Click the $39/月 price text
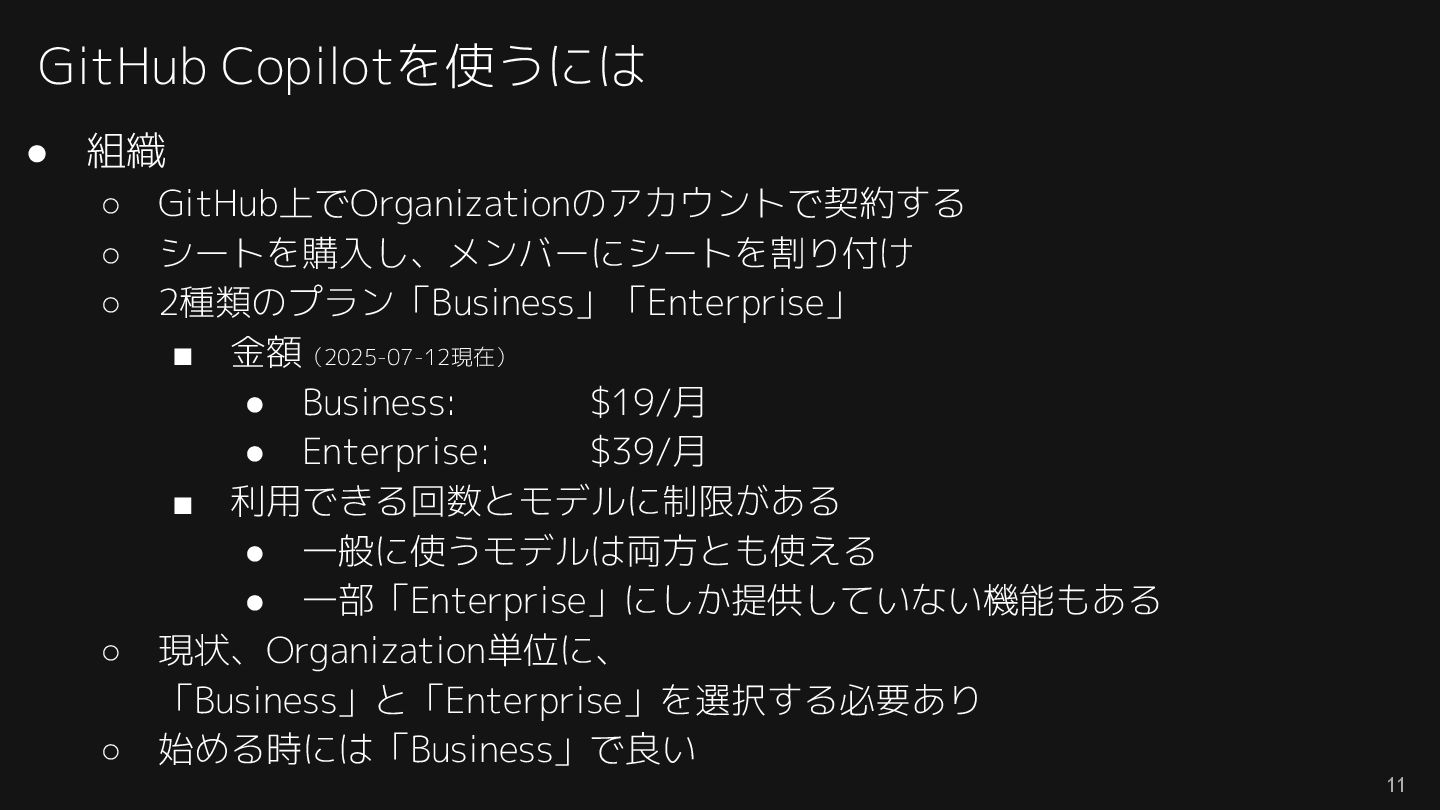 click(x=648, y=452)
